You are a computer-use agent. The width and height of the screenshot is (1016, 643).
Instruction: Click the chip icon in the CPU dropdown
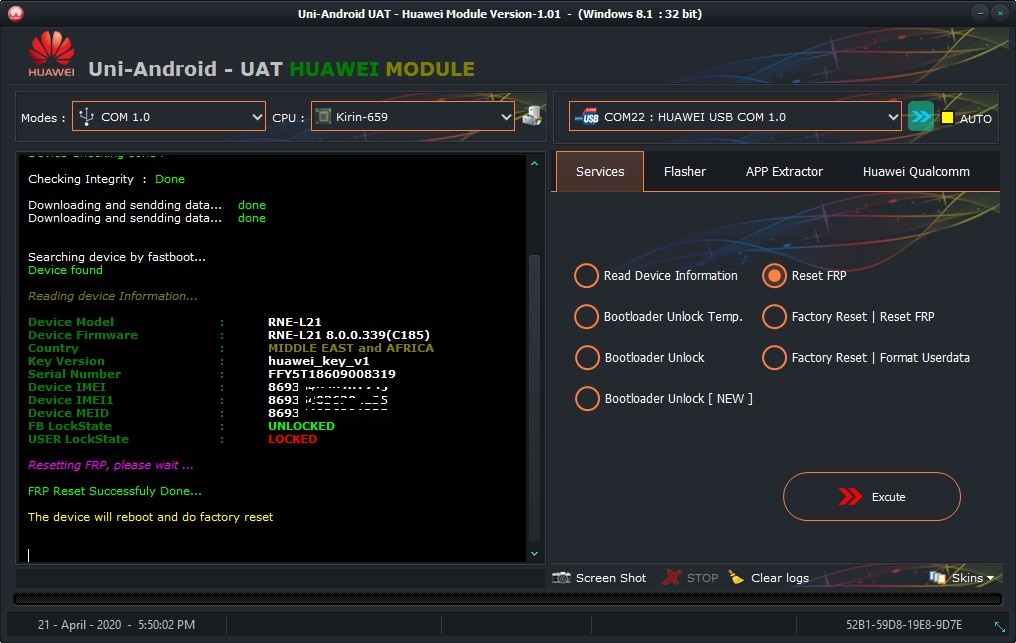[322, 117]
